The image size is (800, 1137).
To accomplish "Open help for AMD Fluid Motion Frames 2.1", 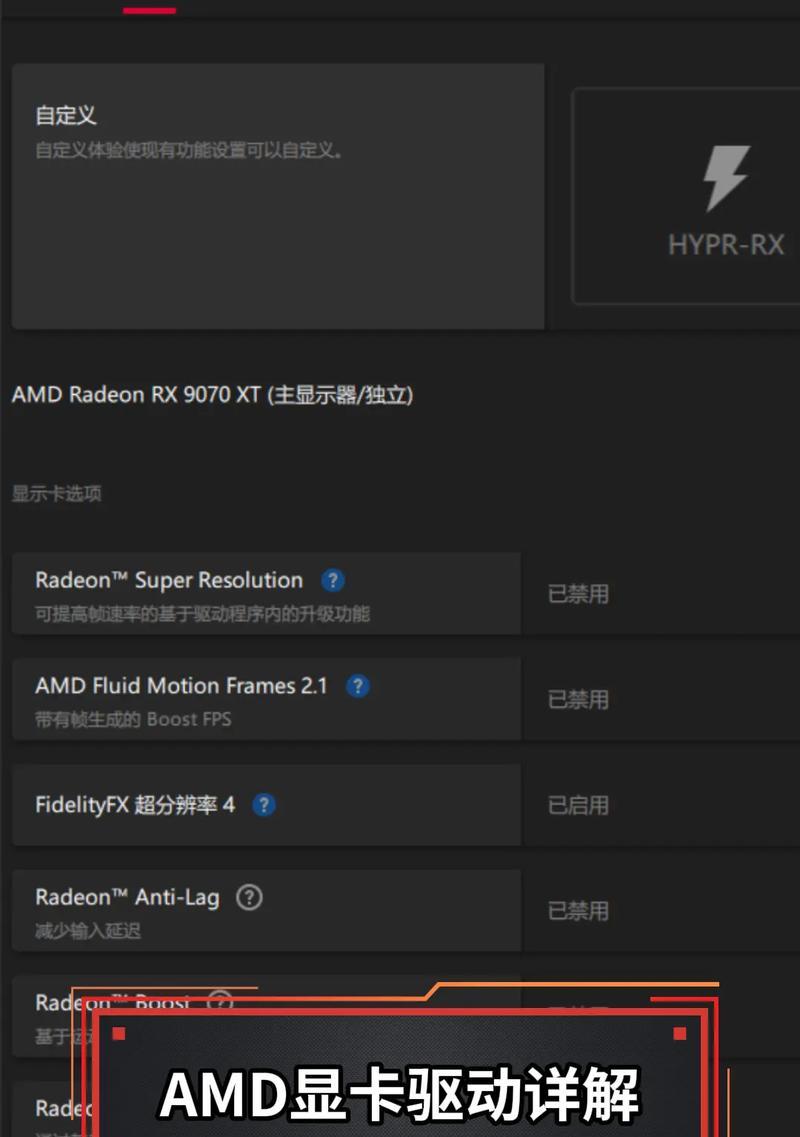I will 358,686.
